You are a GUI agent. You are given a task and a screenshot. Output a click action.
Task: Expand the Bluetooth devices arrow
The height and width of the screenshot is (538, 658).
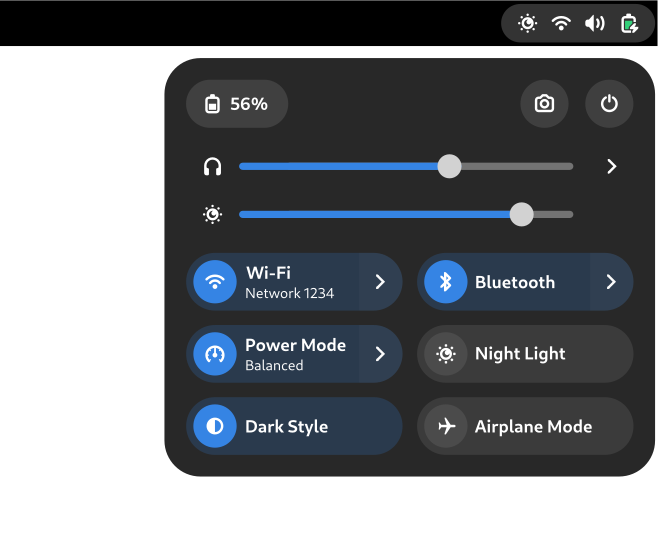611,282
